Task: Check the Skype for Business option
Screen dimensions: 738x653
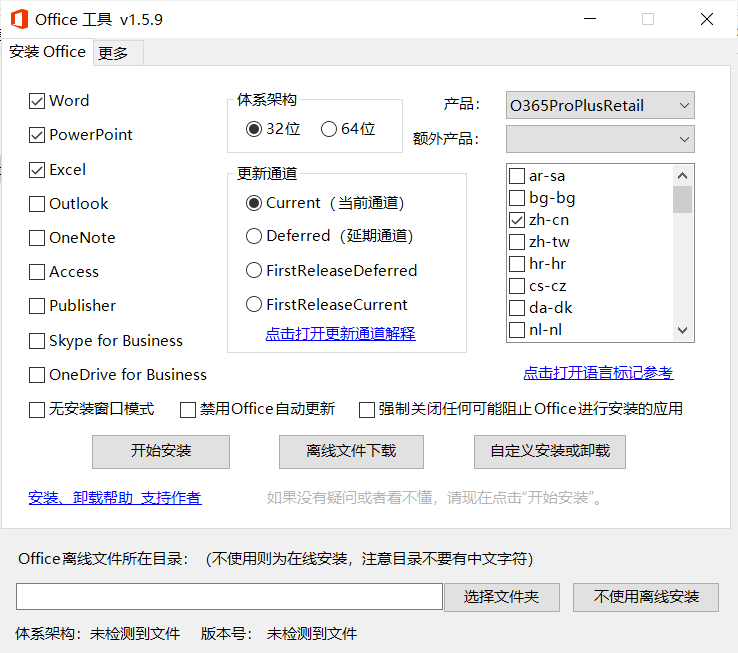Action: (38, 341)
